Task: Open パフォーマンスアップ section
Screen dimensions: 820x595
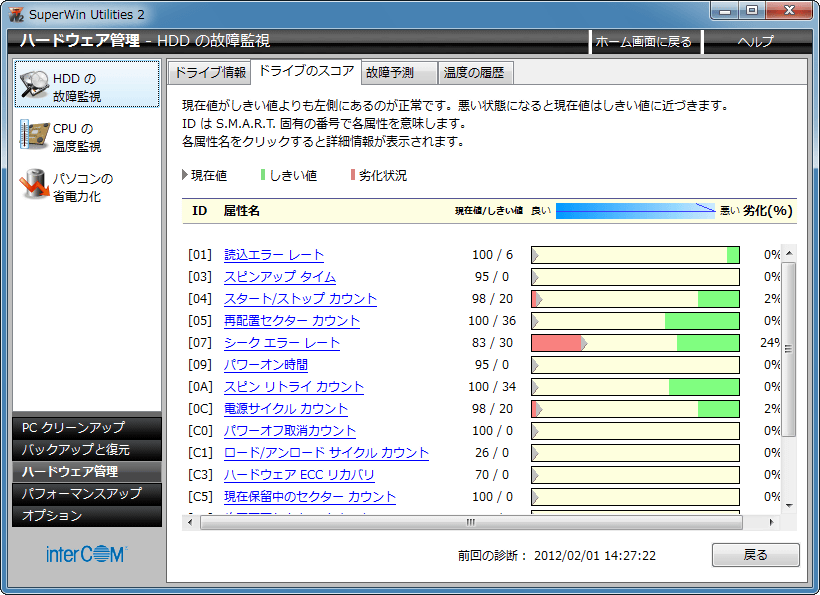Action: coord(87,494)
